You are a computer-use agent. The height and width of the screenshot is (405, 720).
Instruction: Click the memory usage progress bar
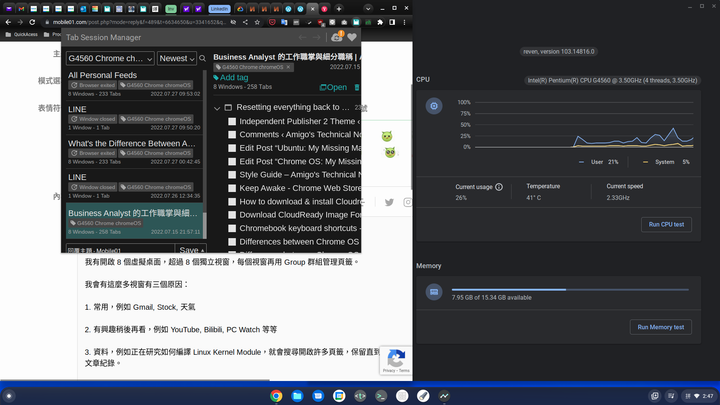(570, 290)
